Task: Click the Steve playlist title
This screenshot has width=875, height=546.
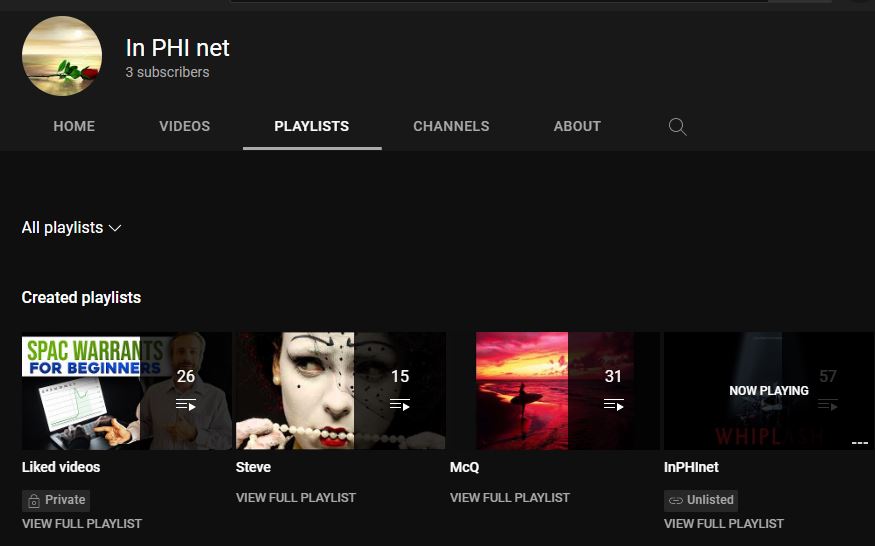Action: pos(253,467)
